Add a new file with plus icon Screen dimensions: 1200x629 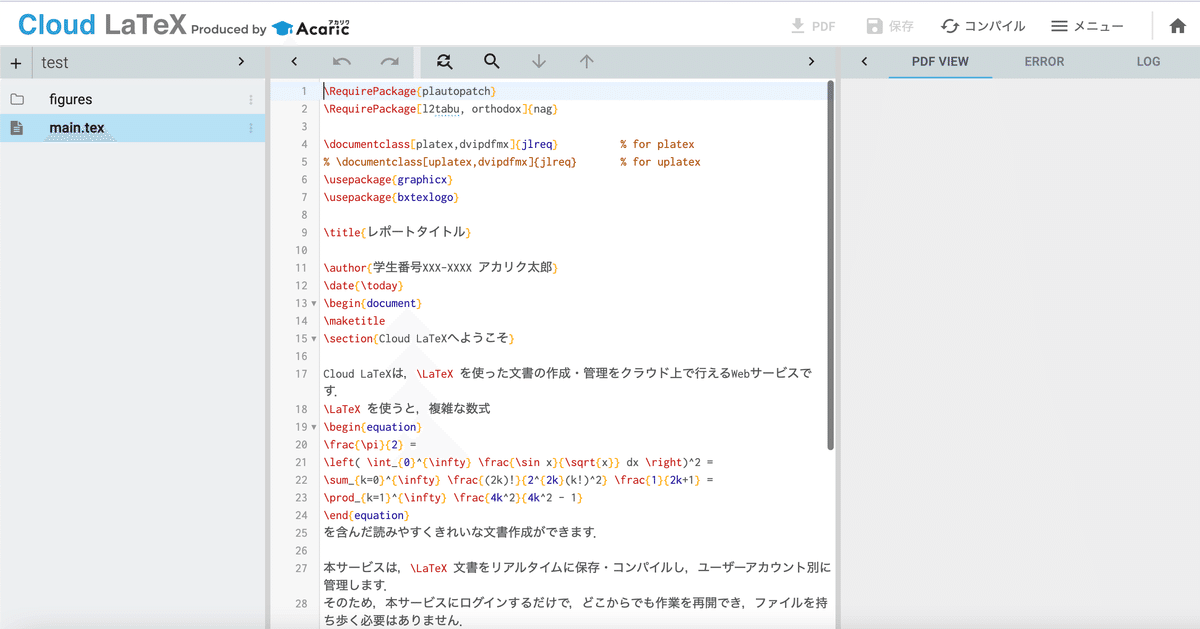[x=16, y=63]
